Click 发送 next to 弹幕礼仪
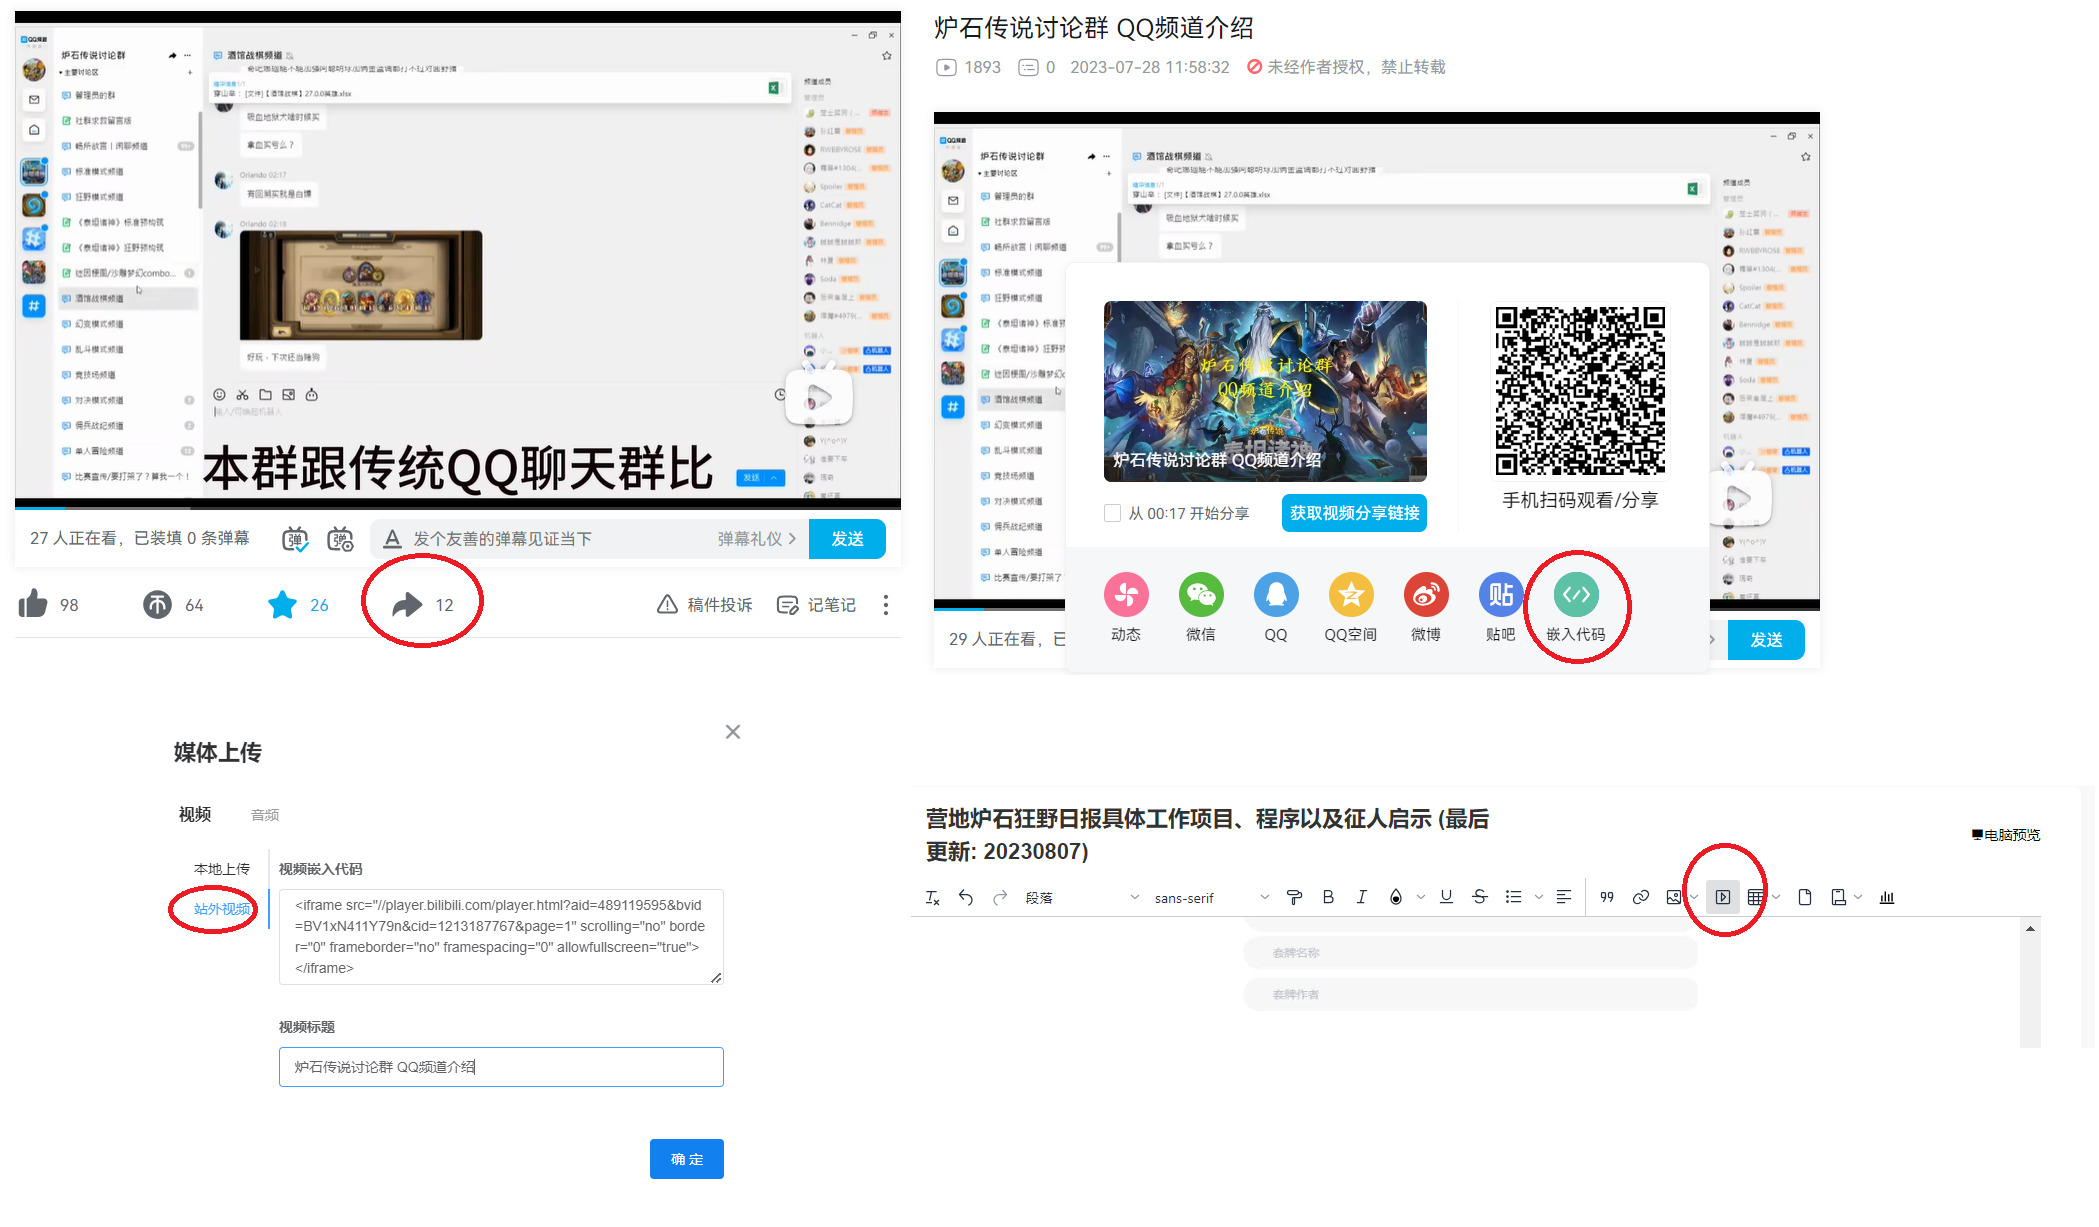 tap(847, 539)
